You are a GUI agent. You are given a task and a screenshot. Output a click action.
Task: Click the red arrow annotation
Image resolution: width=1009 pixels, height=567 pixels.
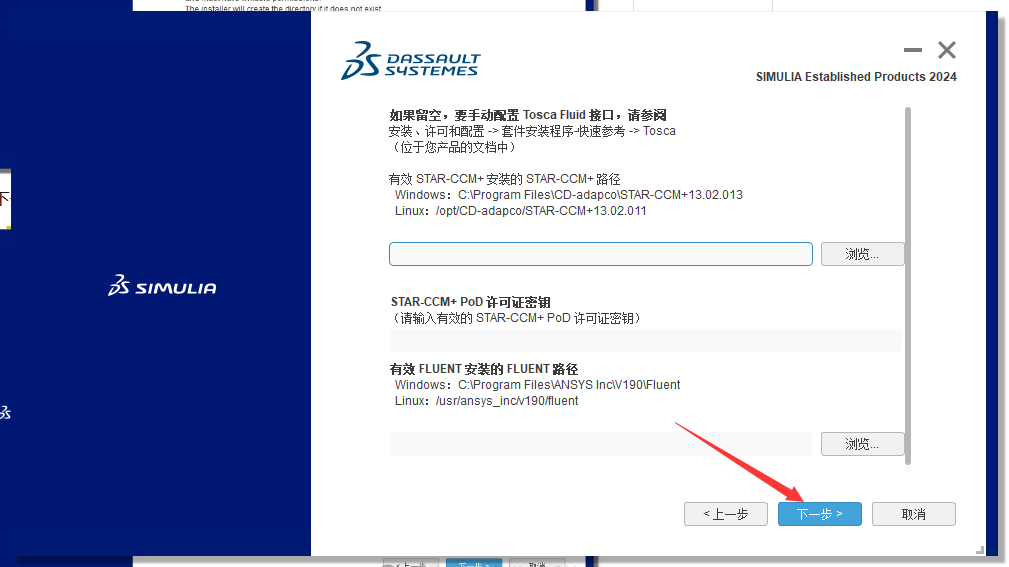(x=740, y=461)
